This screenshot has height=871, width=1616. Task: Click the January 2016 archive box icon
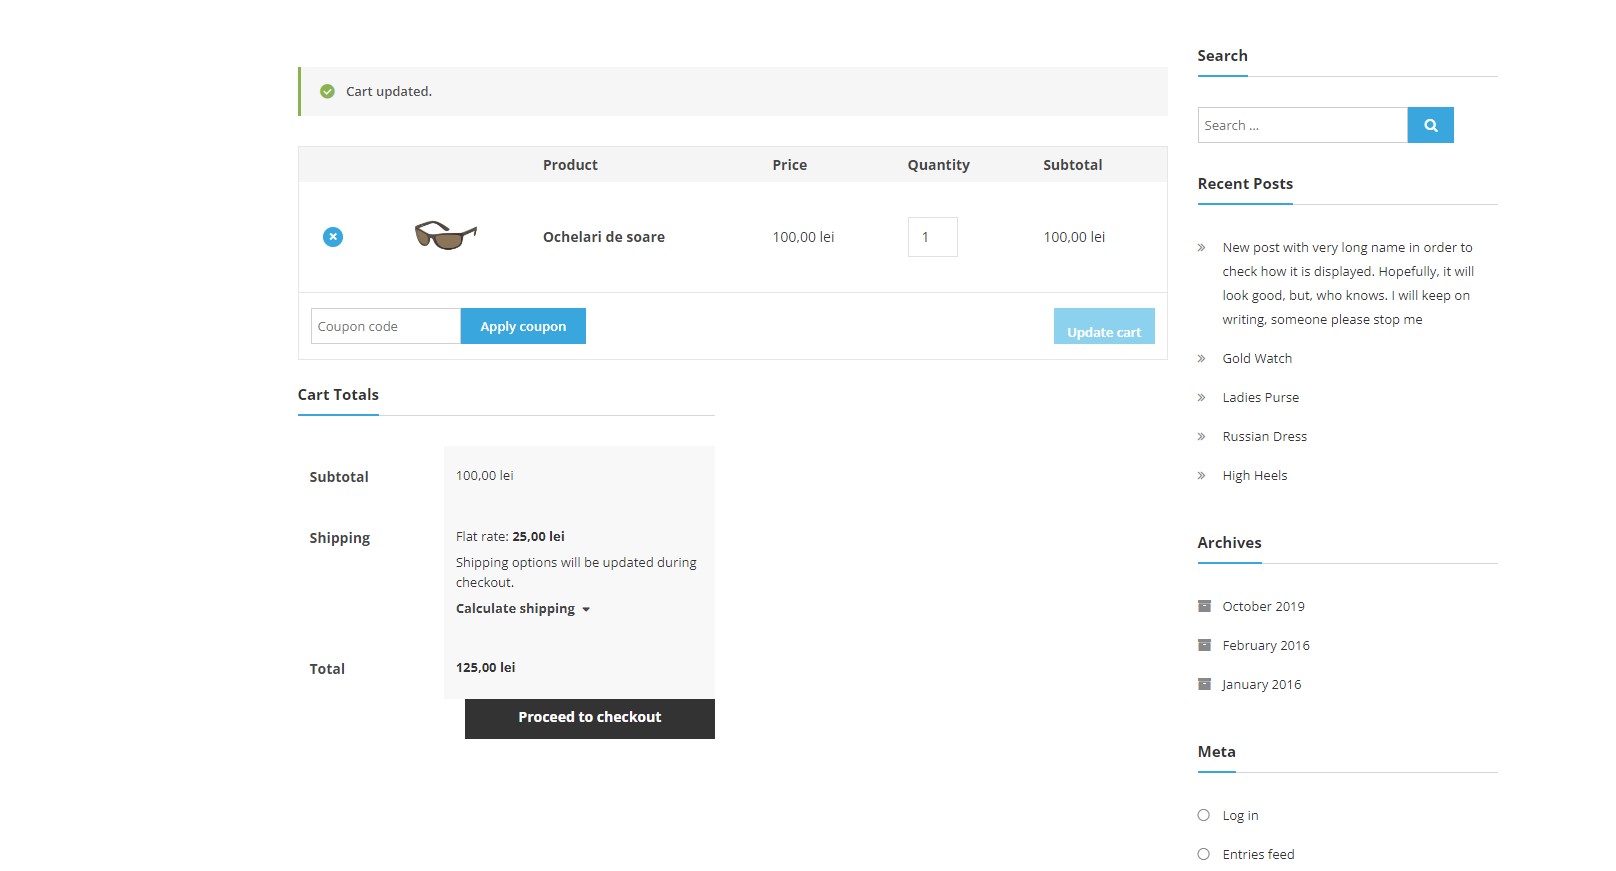tap(1204, 684)
